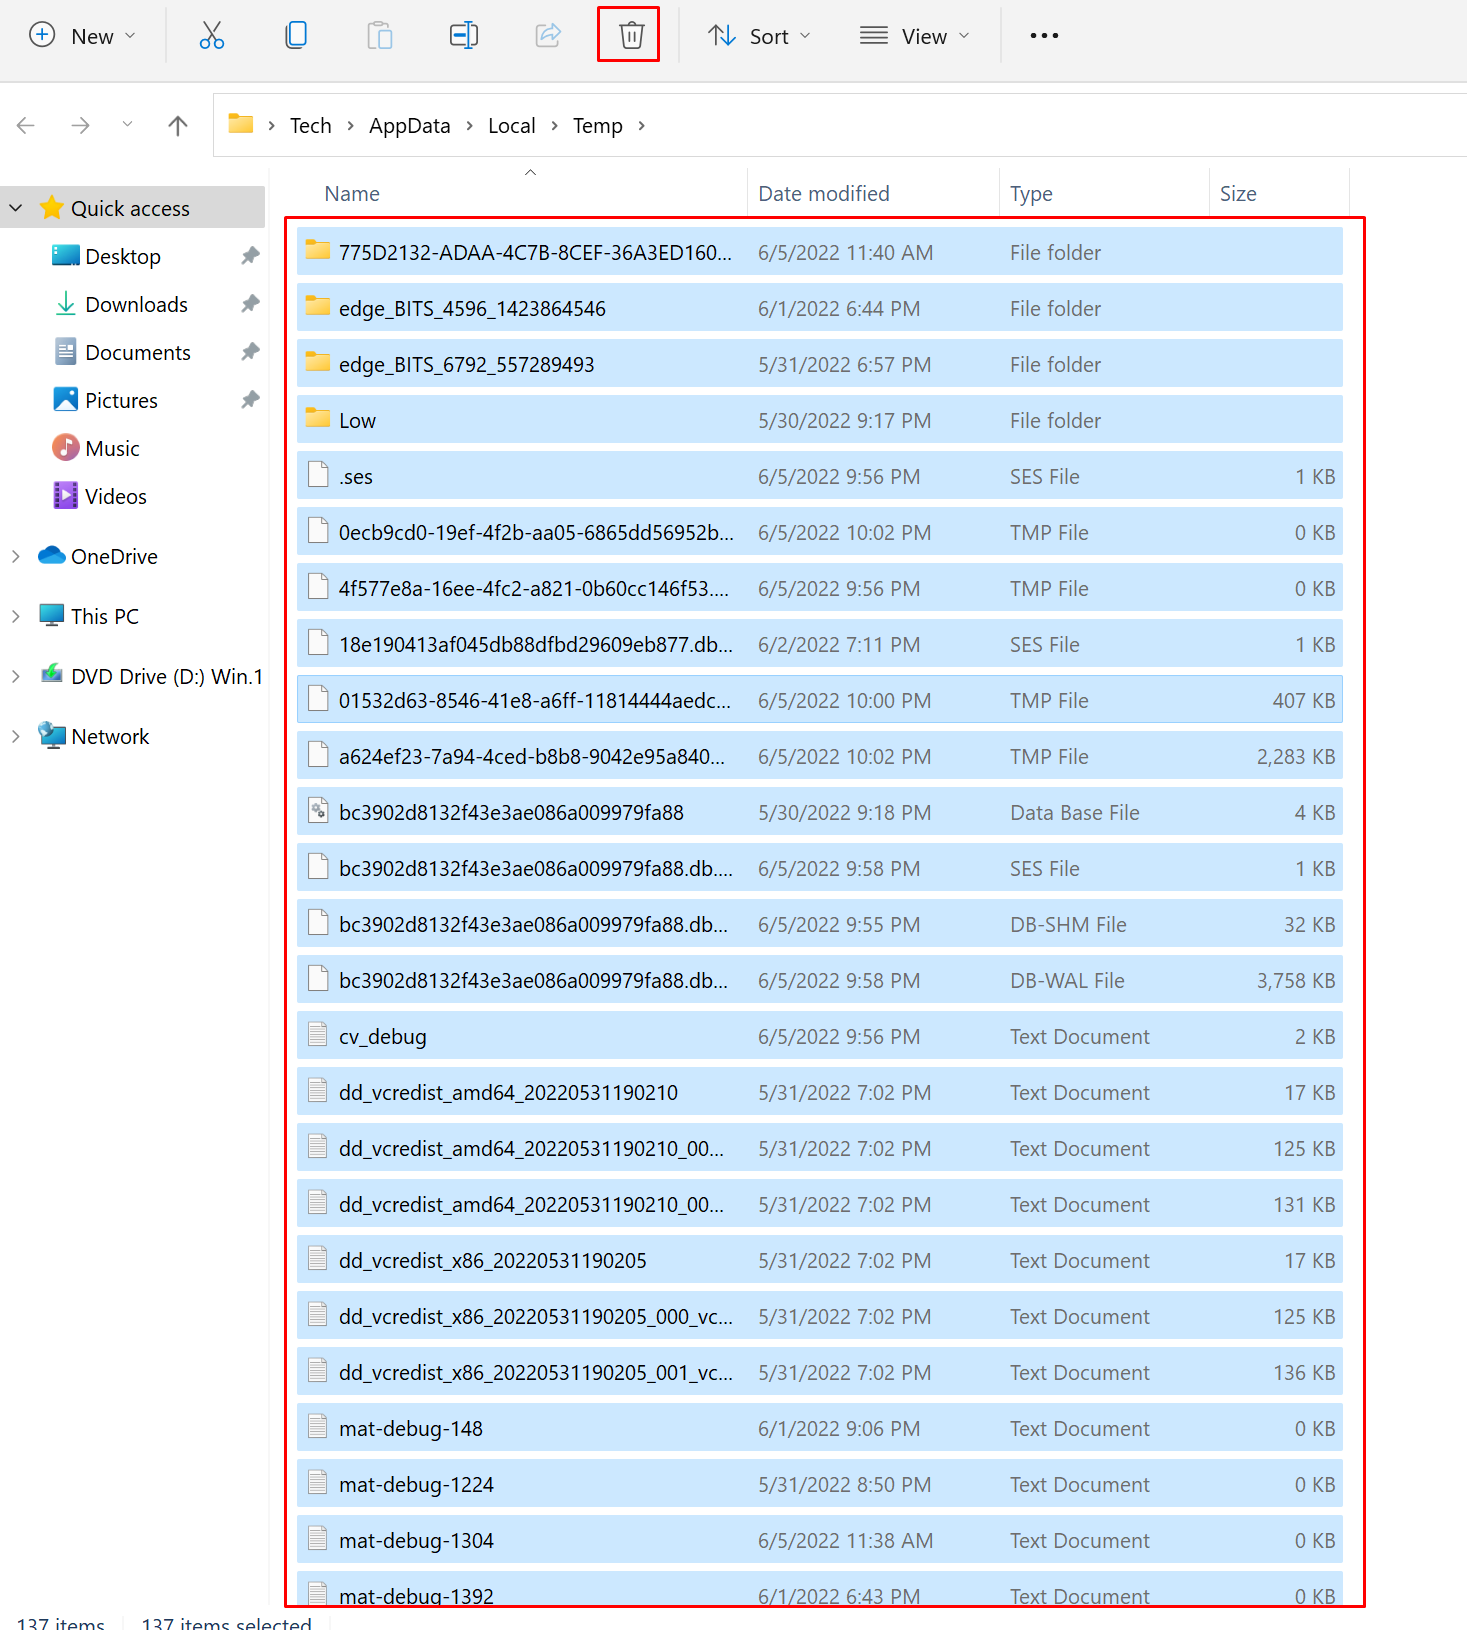
Task: Click the edge_BITS_4596_1423864546 folder icon
Action: coord(318,306)
